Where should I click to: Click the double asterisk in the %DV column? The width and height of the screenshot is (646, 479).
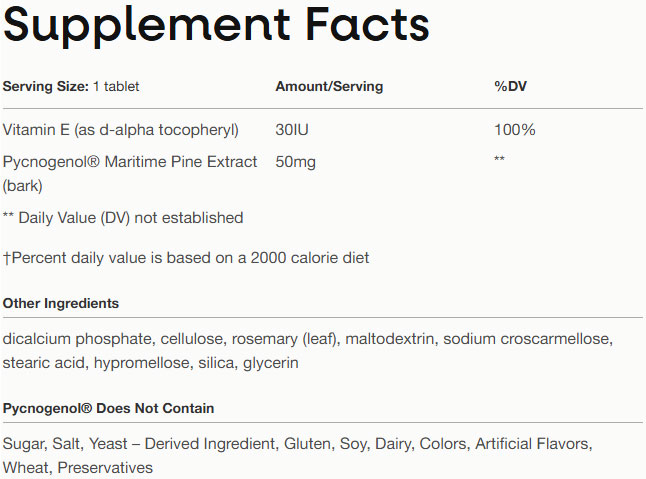[499, 161]
